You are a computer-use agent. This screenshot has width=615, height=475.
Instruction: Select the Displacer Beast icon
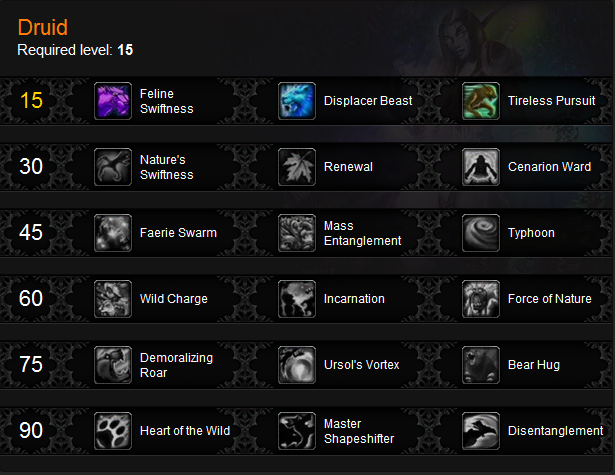point(297,101)
